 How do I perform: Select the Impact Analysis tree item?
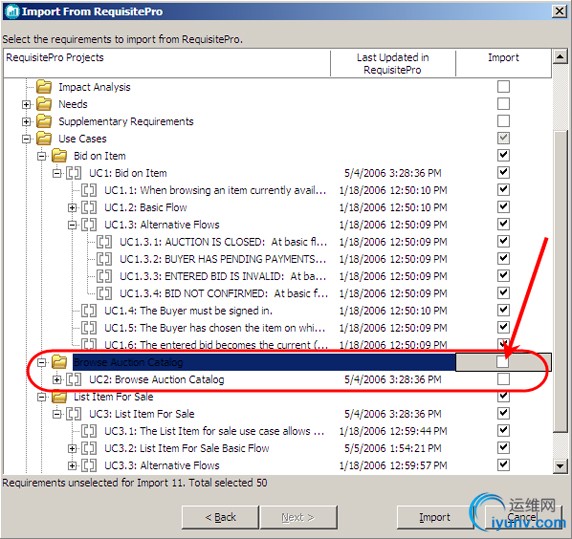coord(94,87)
